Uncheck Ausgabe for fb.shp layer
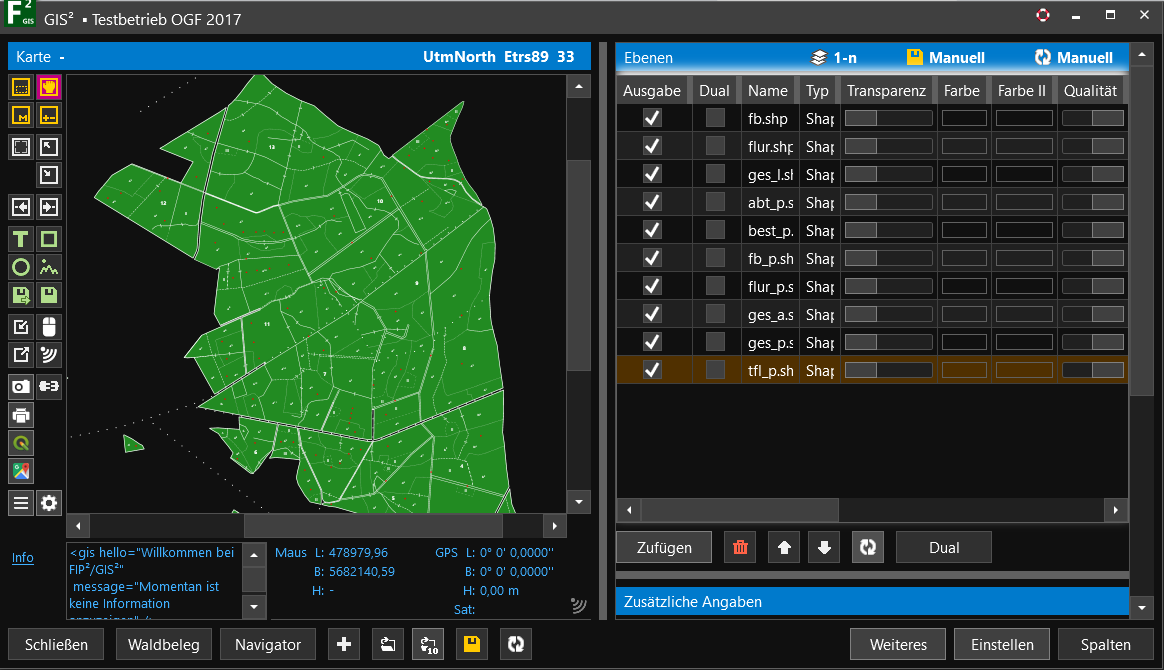Image resolution: width=1164 pixels, height=670 pixels. [x=652, y=118]
